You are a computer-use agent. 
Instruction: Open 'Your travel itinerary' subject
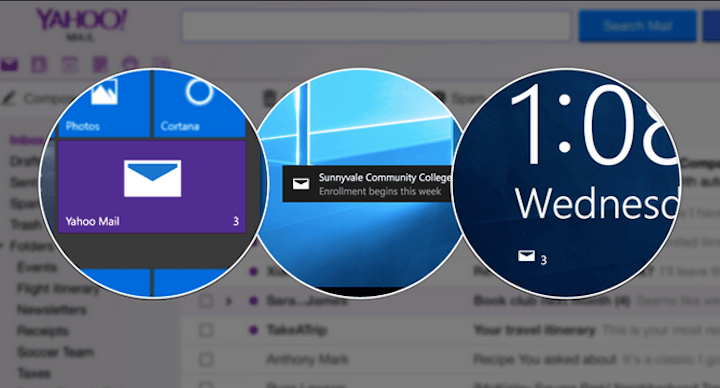coord(534,330)
